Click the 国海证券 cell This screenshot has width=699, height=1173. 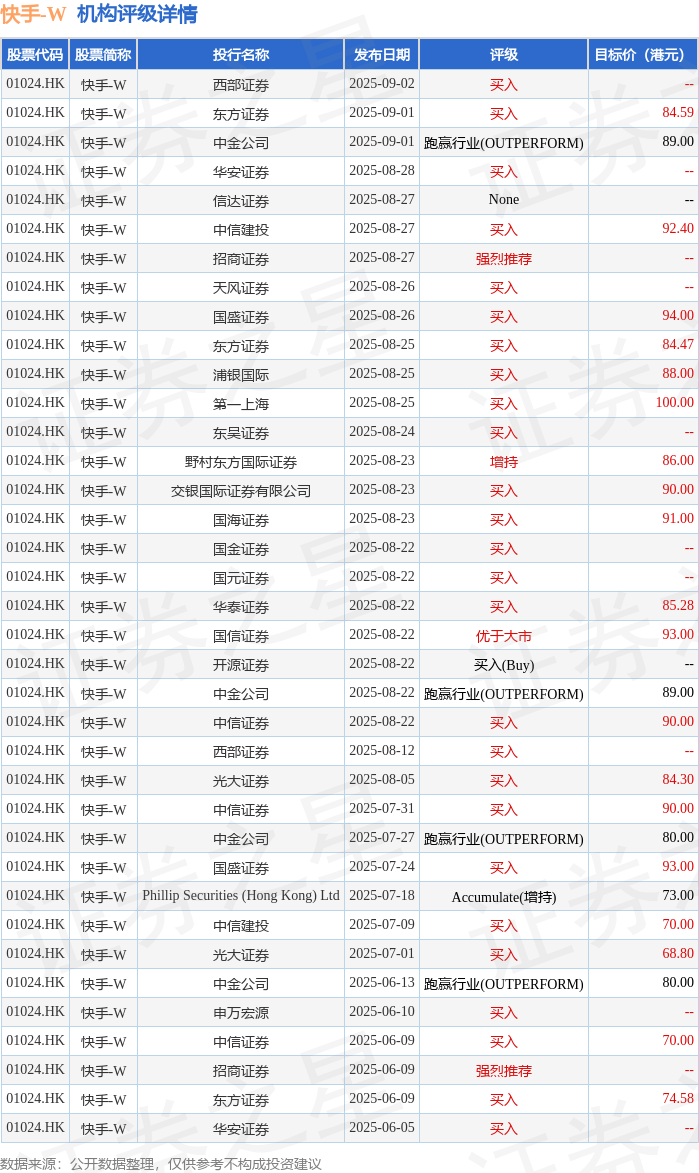[x=241, y=519]
